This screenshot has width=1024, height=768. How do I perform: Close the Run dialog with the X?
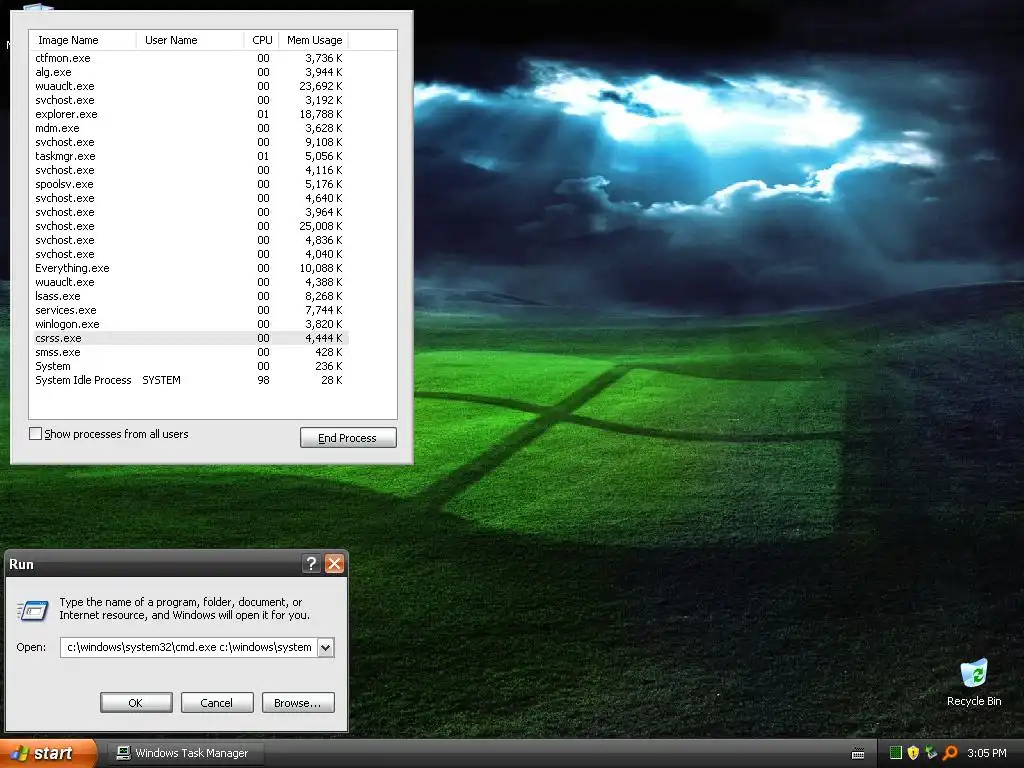point(334,564)
